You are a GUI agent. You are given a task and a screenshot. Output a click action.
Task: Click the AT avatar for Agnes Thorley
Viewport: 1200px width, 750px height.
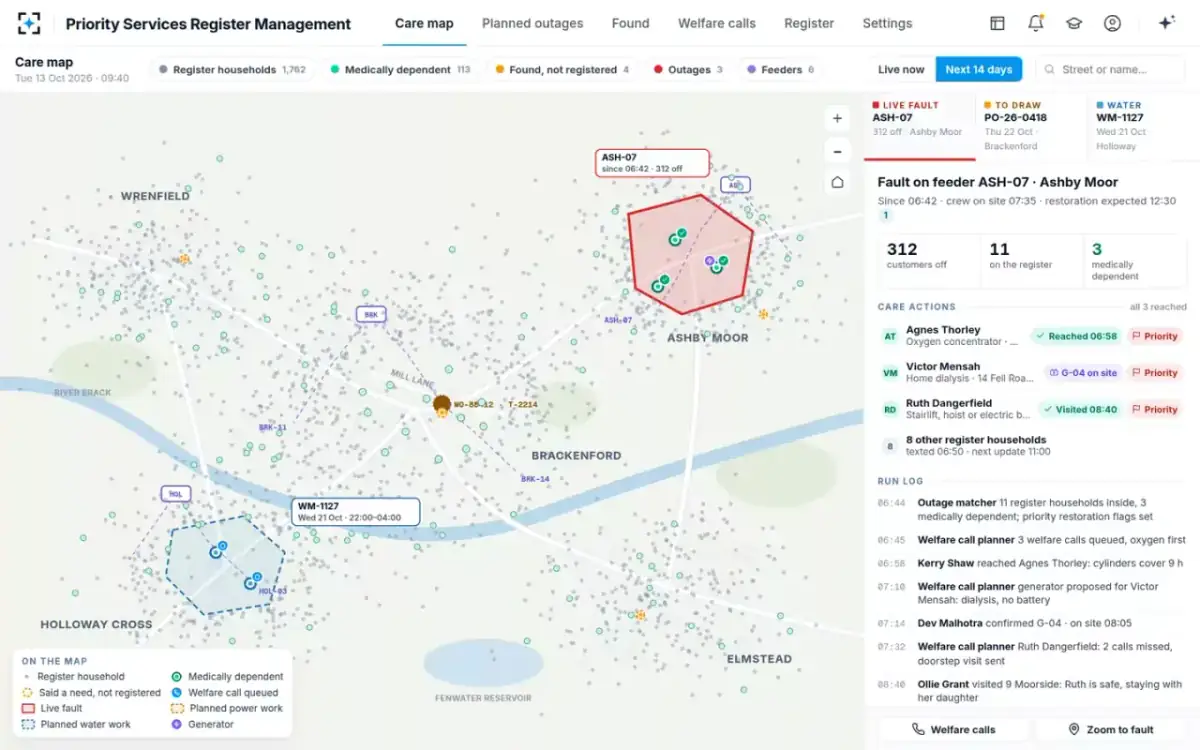[889, 337]
